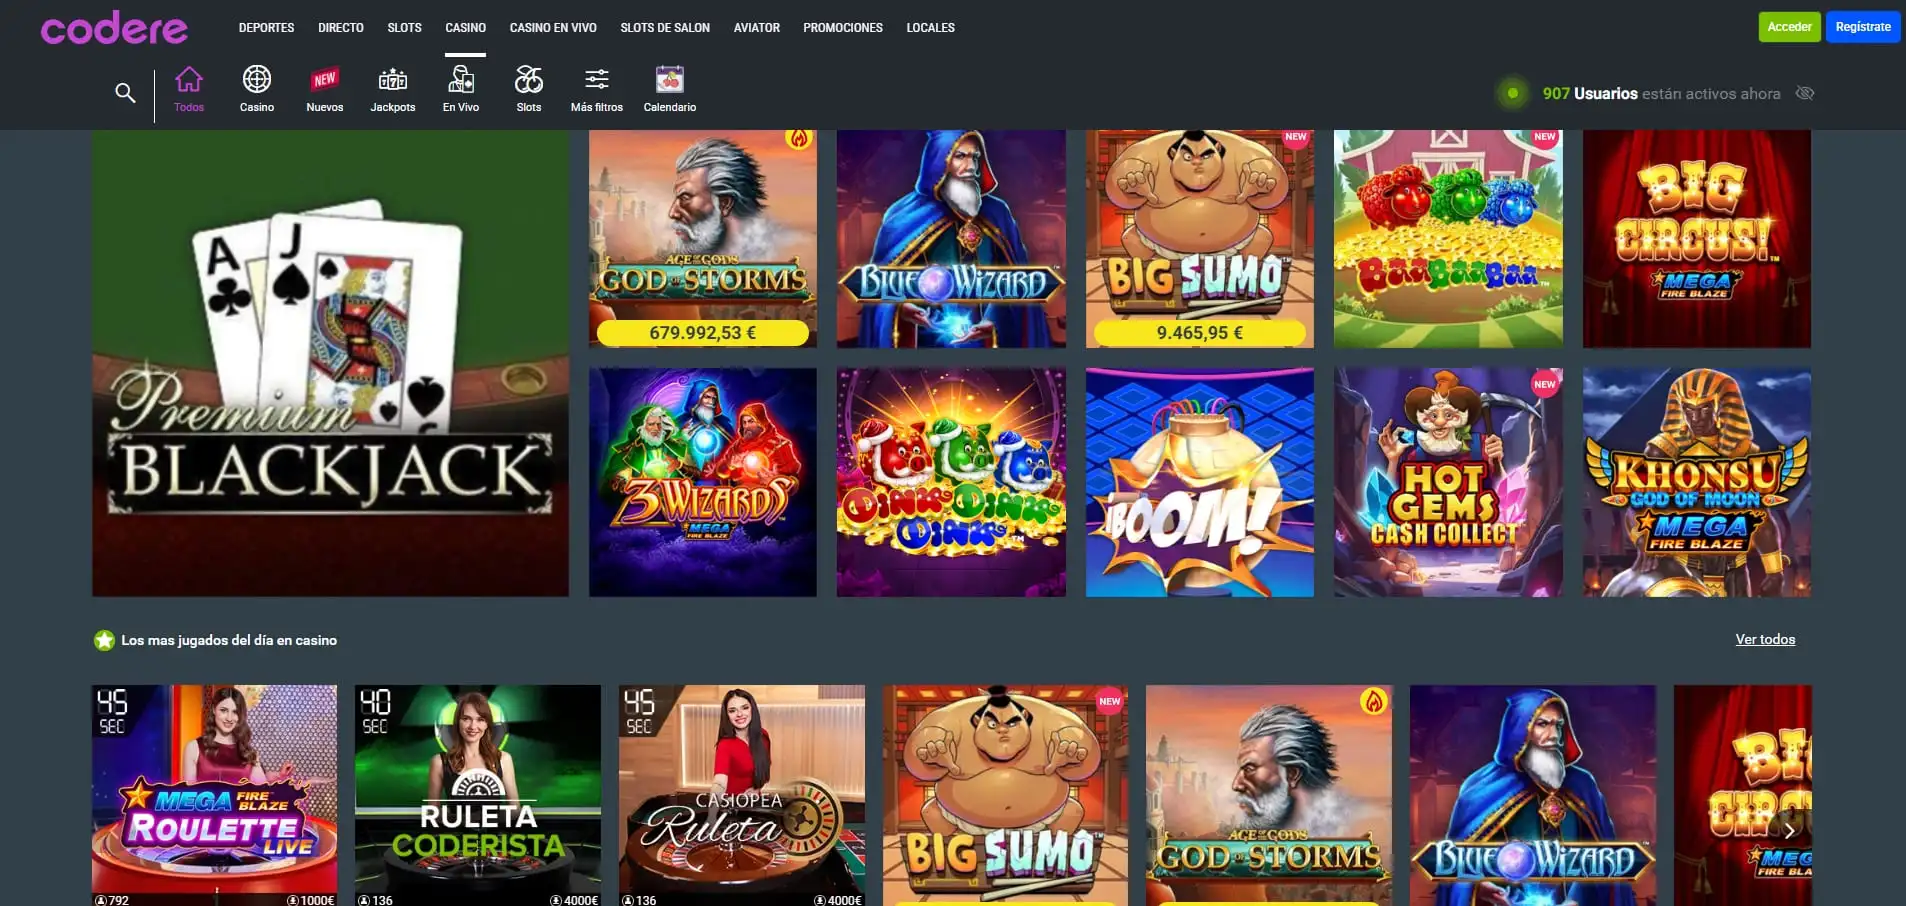Open Blue Wizard in most-played row
1906x906 pixels.
coord(1533,795)
